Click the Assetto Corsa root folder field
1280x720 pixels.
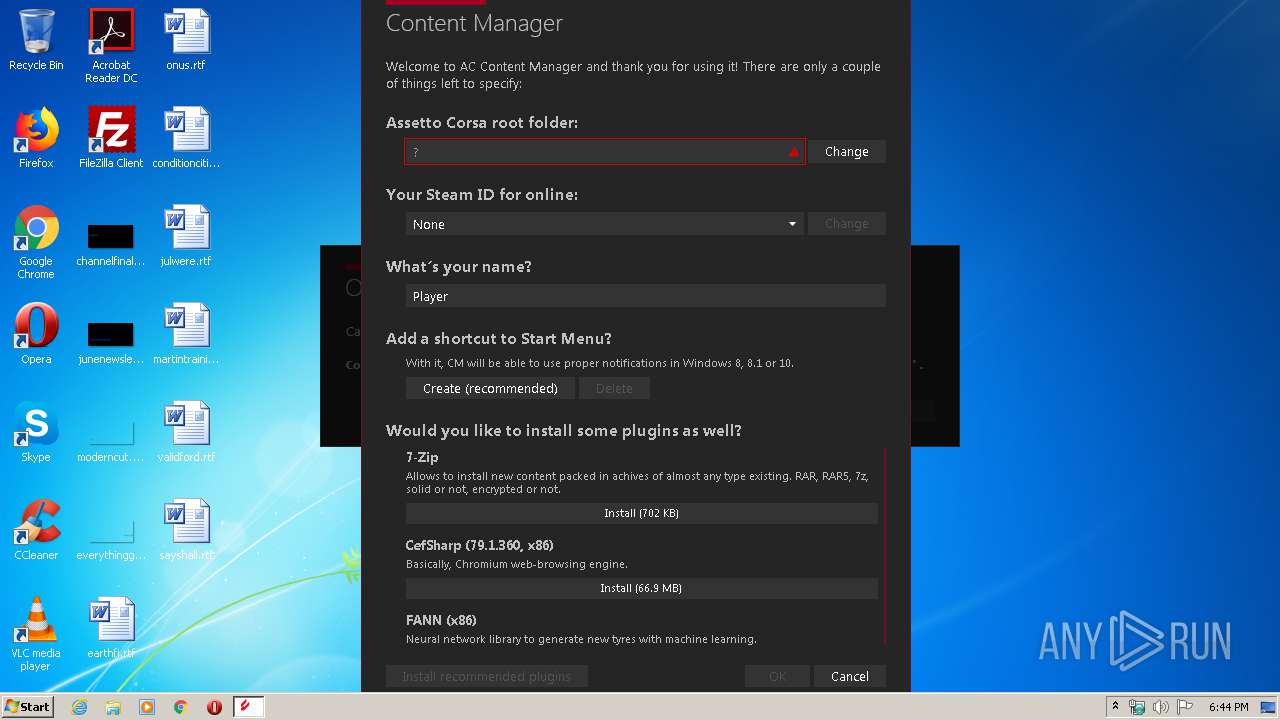604,152
